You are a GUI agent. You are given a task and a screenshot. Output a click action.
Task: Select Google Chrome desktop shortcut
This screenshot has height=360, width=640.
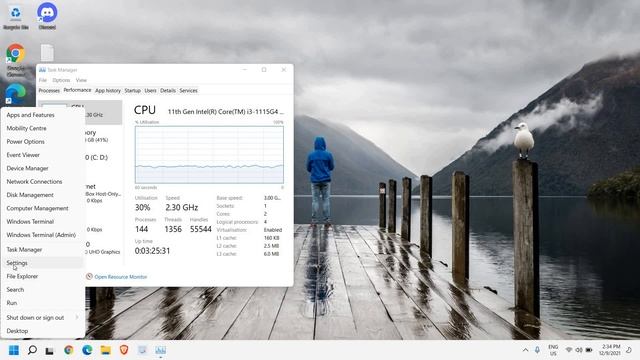(x=16, y=60)
